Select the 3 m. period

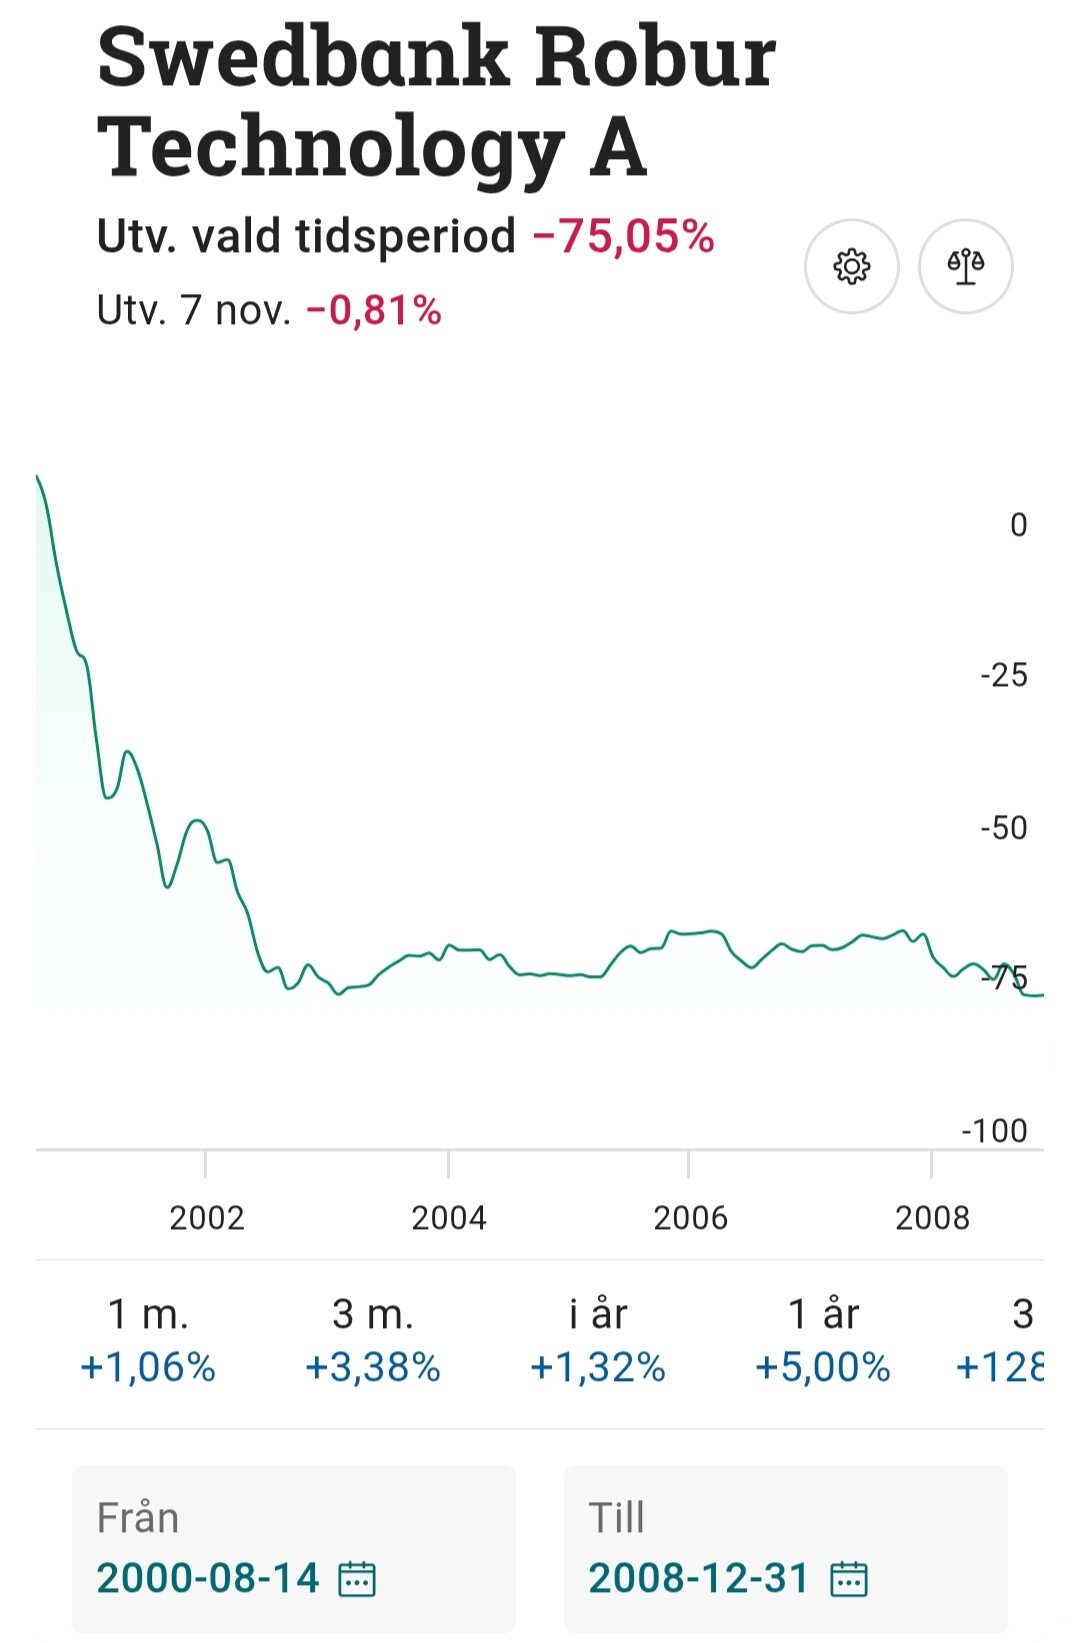[x=372, y=1340]
